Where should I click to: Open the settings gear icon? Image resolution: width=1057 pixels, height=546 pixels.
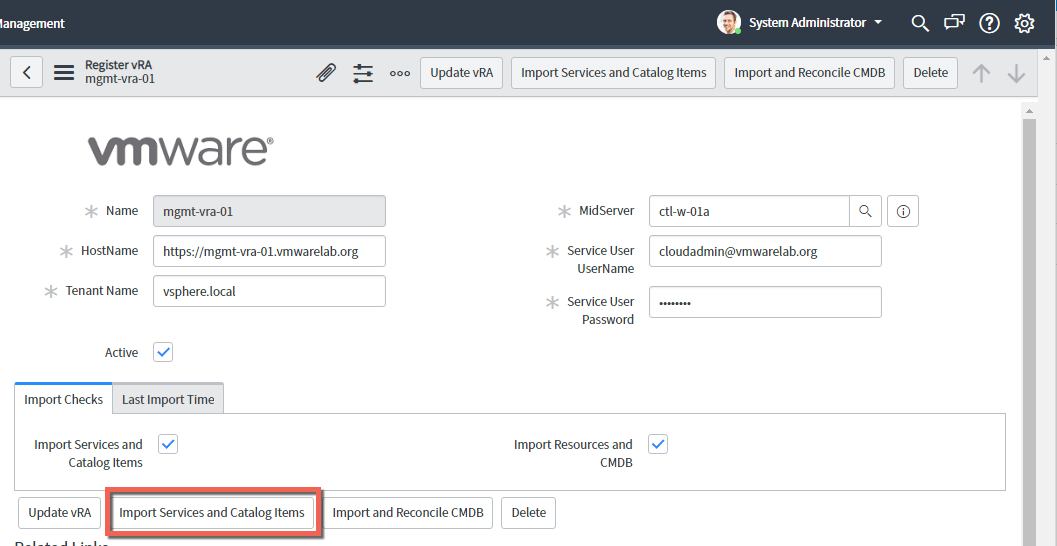[1024, 23]
